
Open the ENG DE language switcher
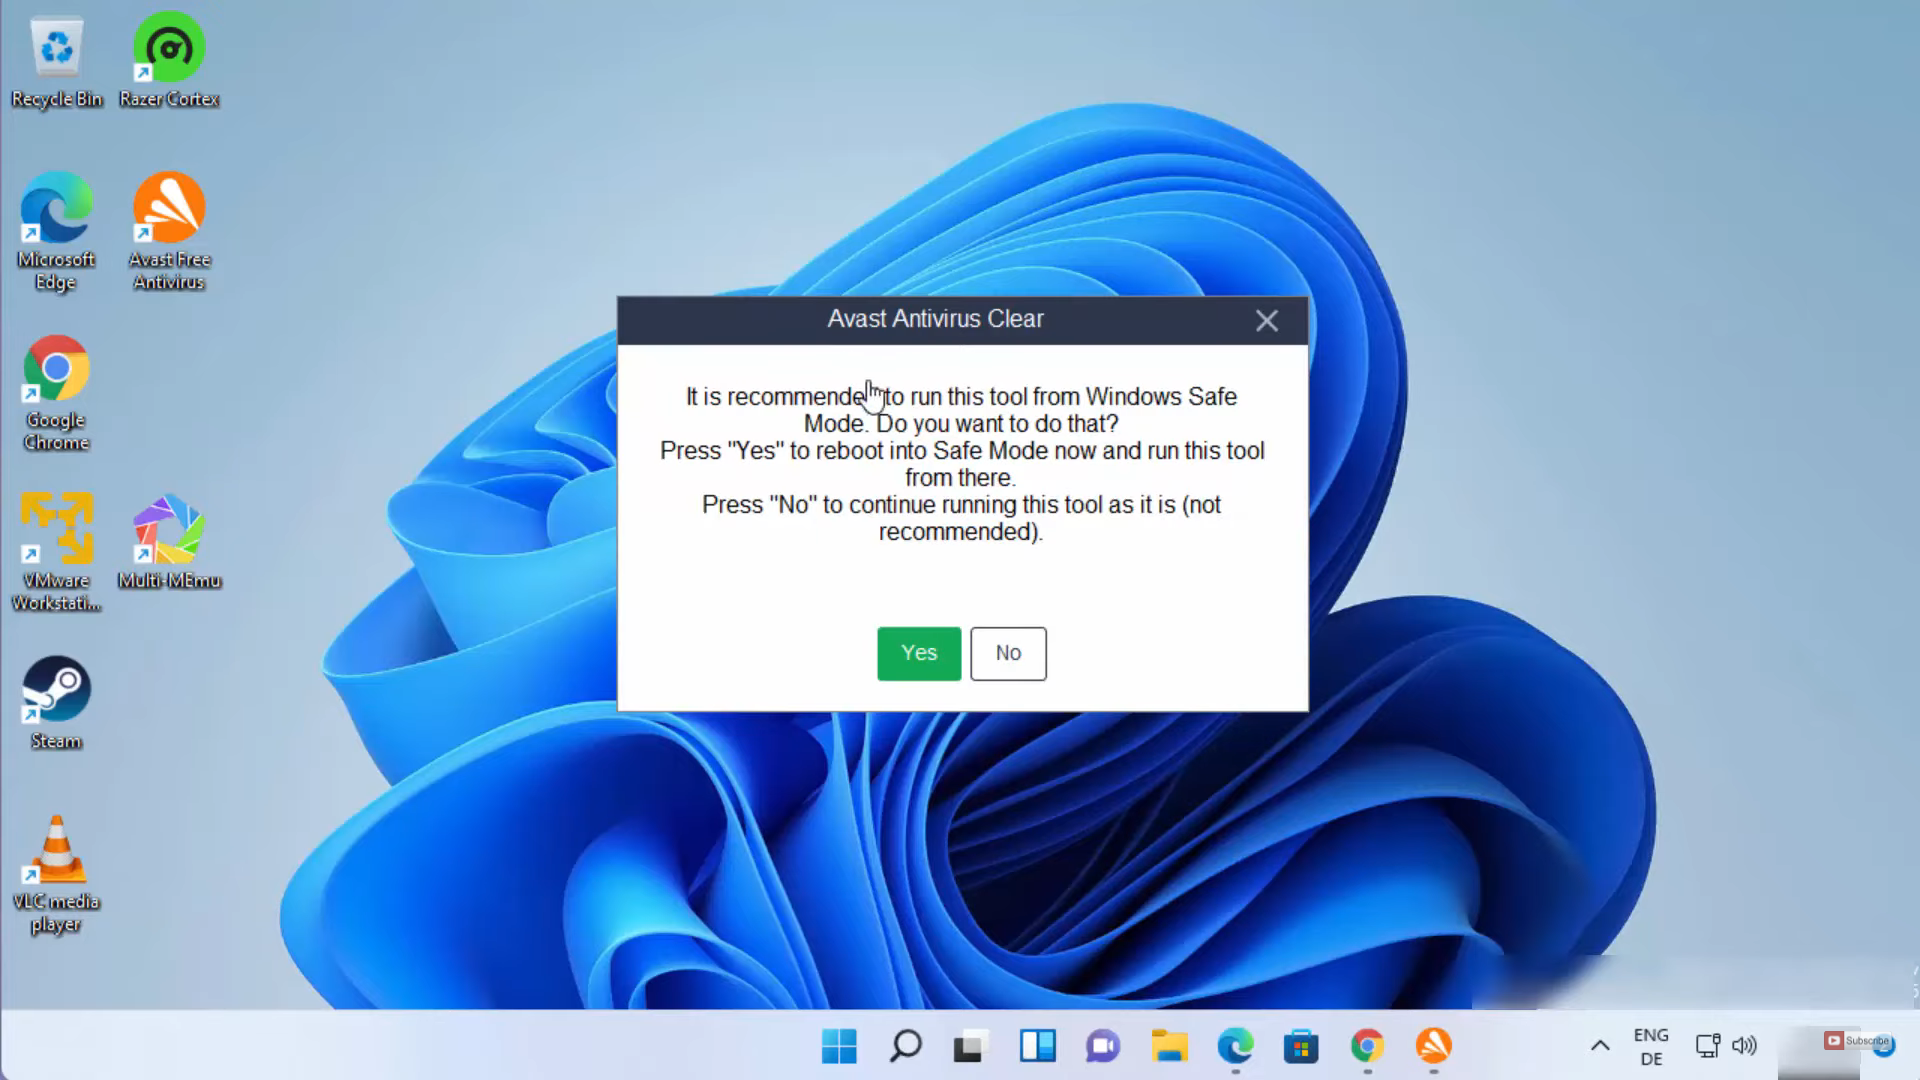point(1651,1046)
